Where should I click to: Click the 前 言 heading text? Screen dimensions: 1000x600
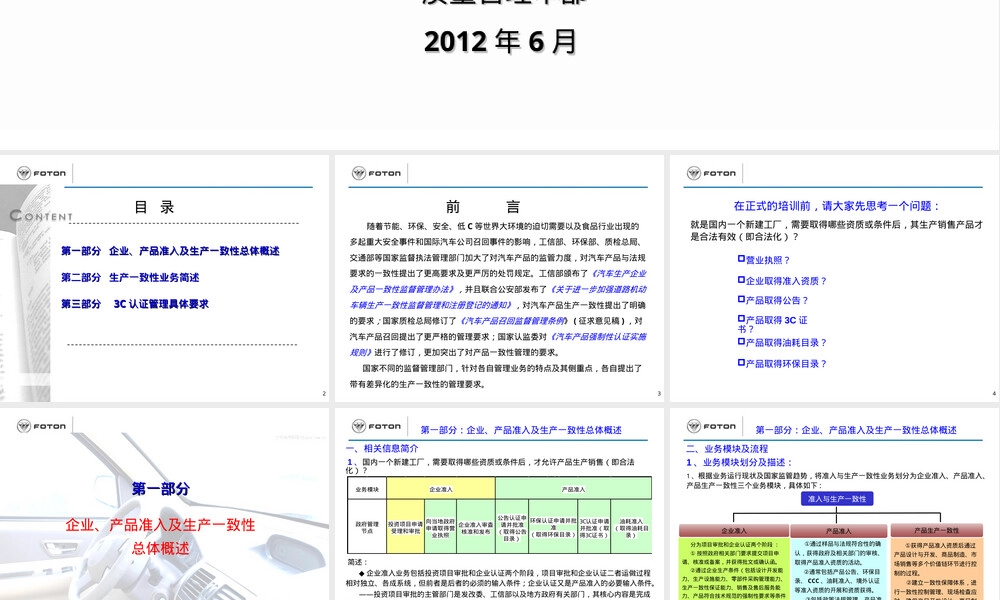(x=483, y=207)
